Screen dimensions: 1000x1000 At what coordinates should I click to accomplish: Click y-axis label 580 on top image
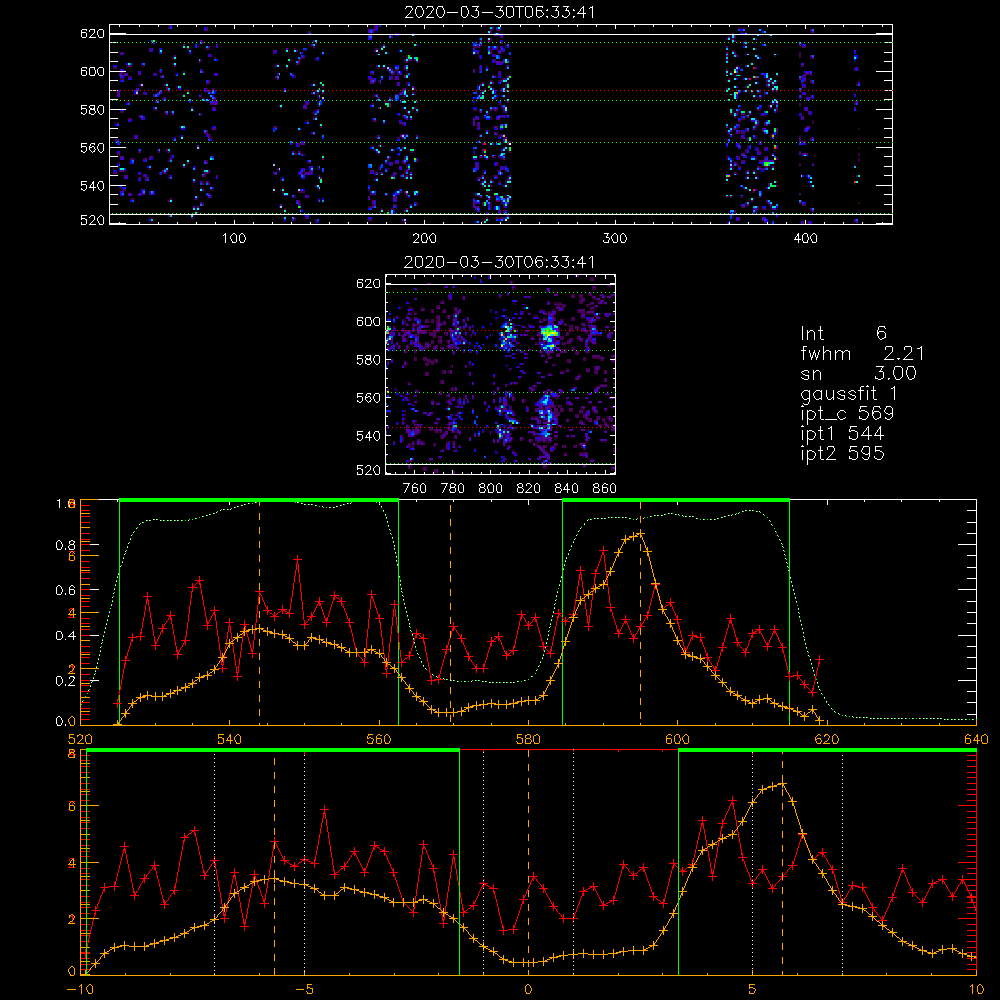[92, 110]
